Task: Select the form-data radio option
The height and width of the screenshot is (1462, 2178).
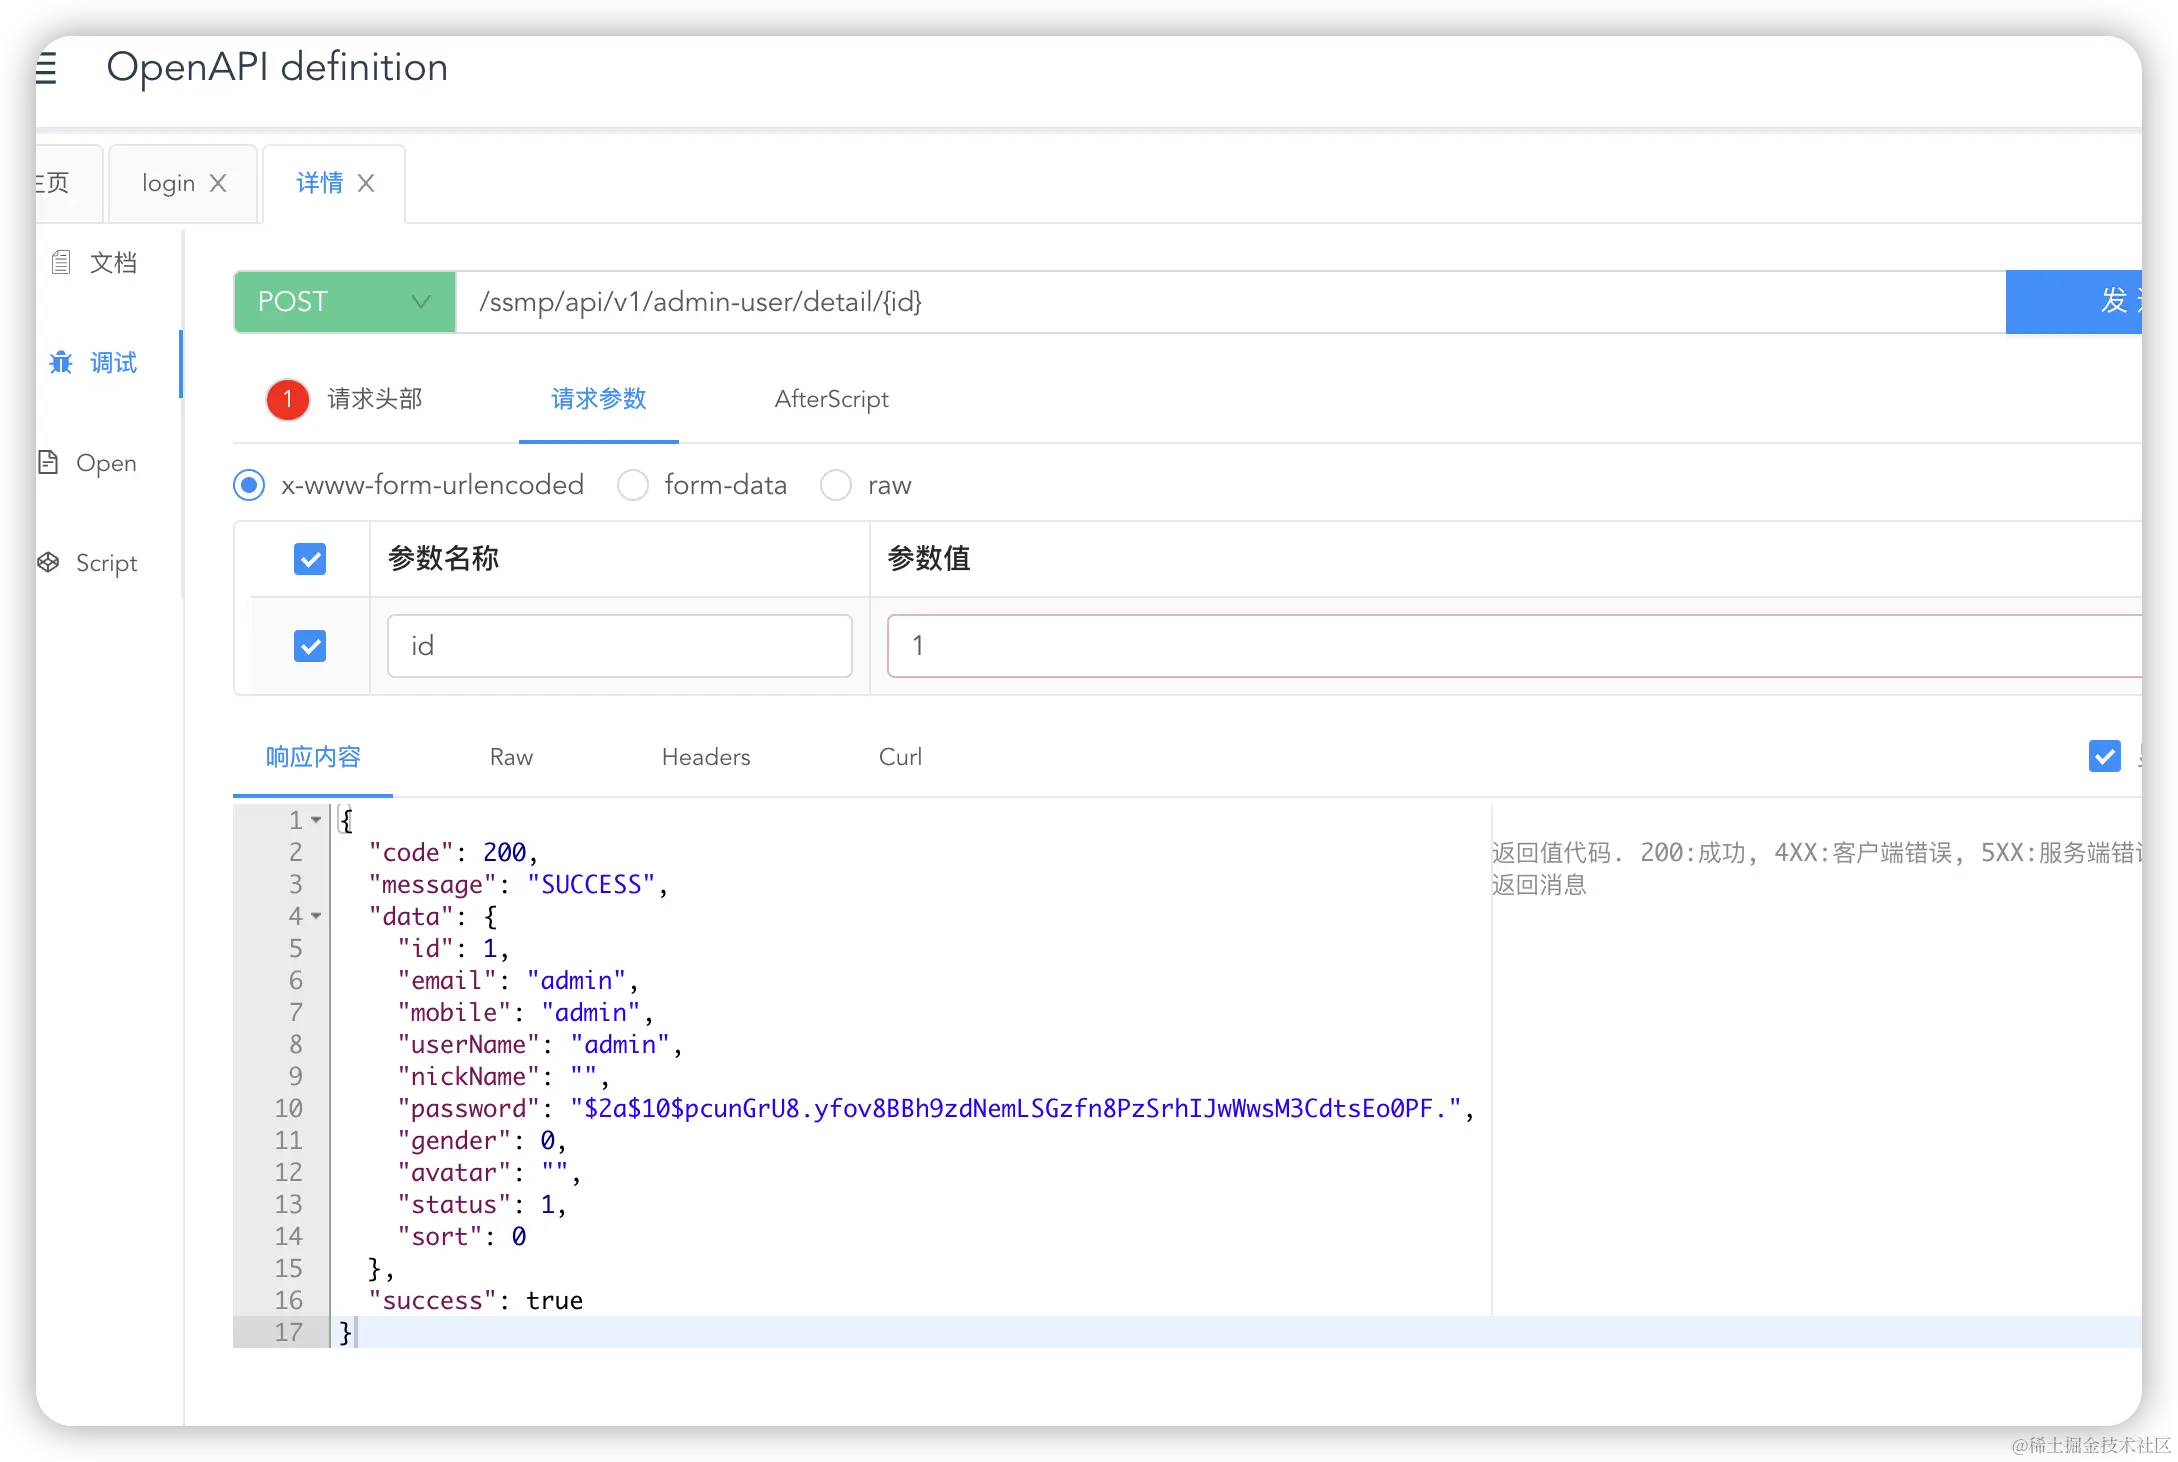Action: click(x=633, y=485)
